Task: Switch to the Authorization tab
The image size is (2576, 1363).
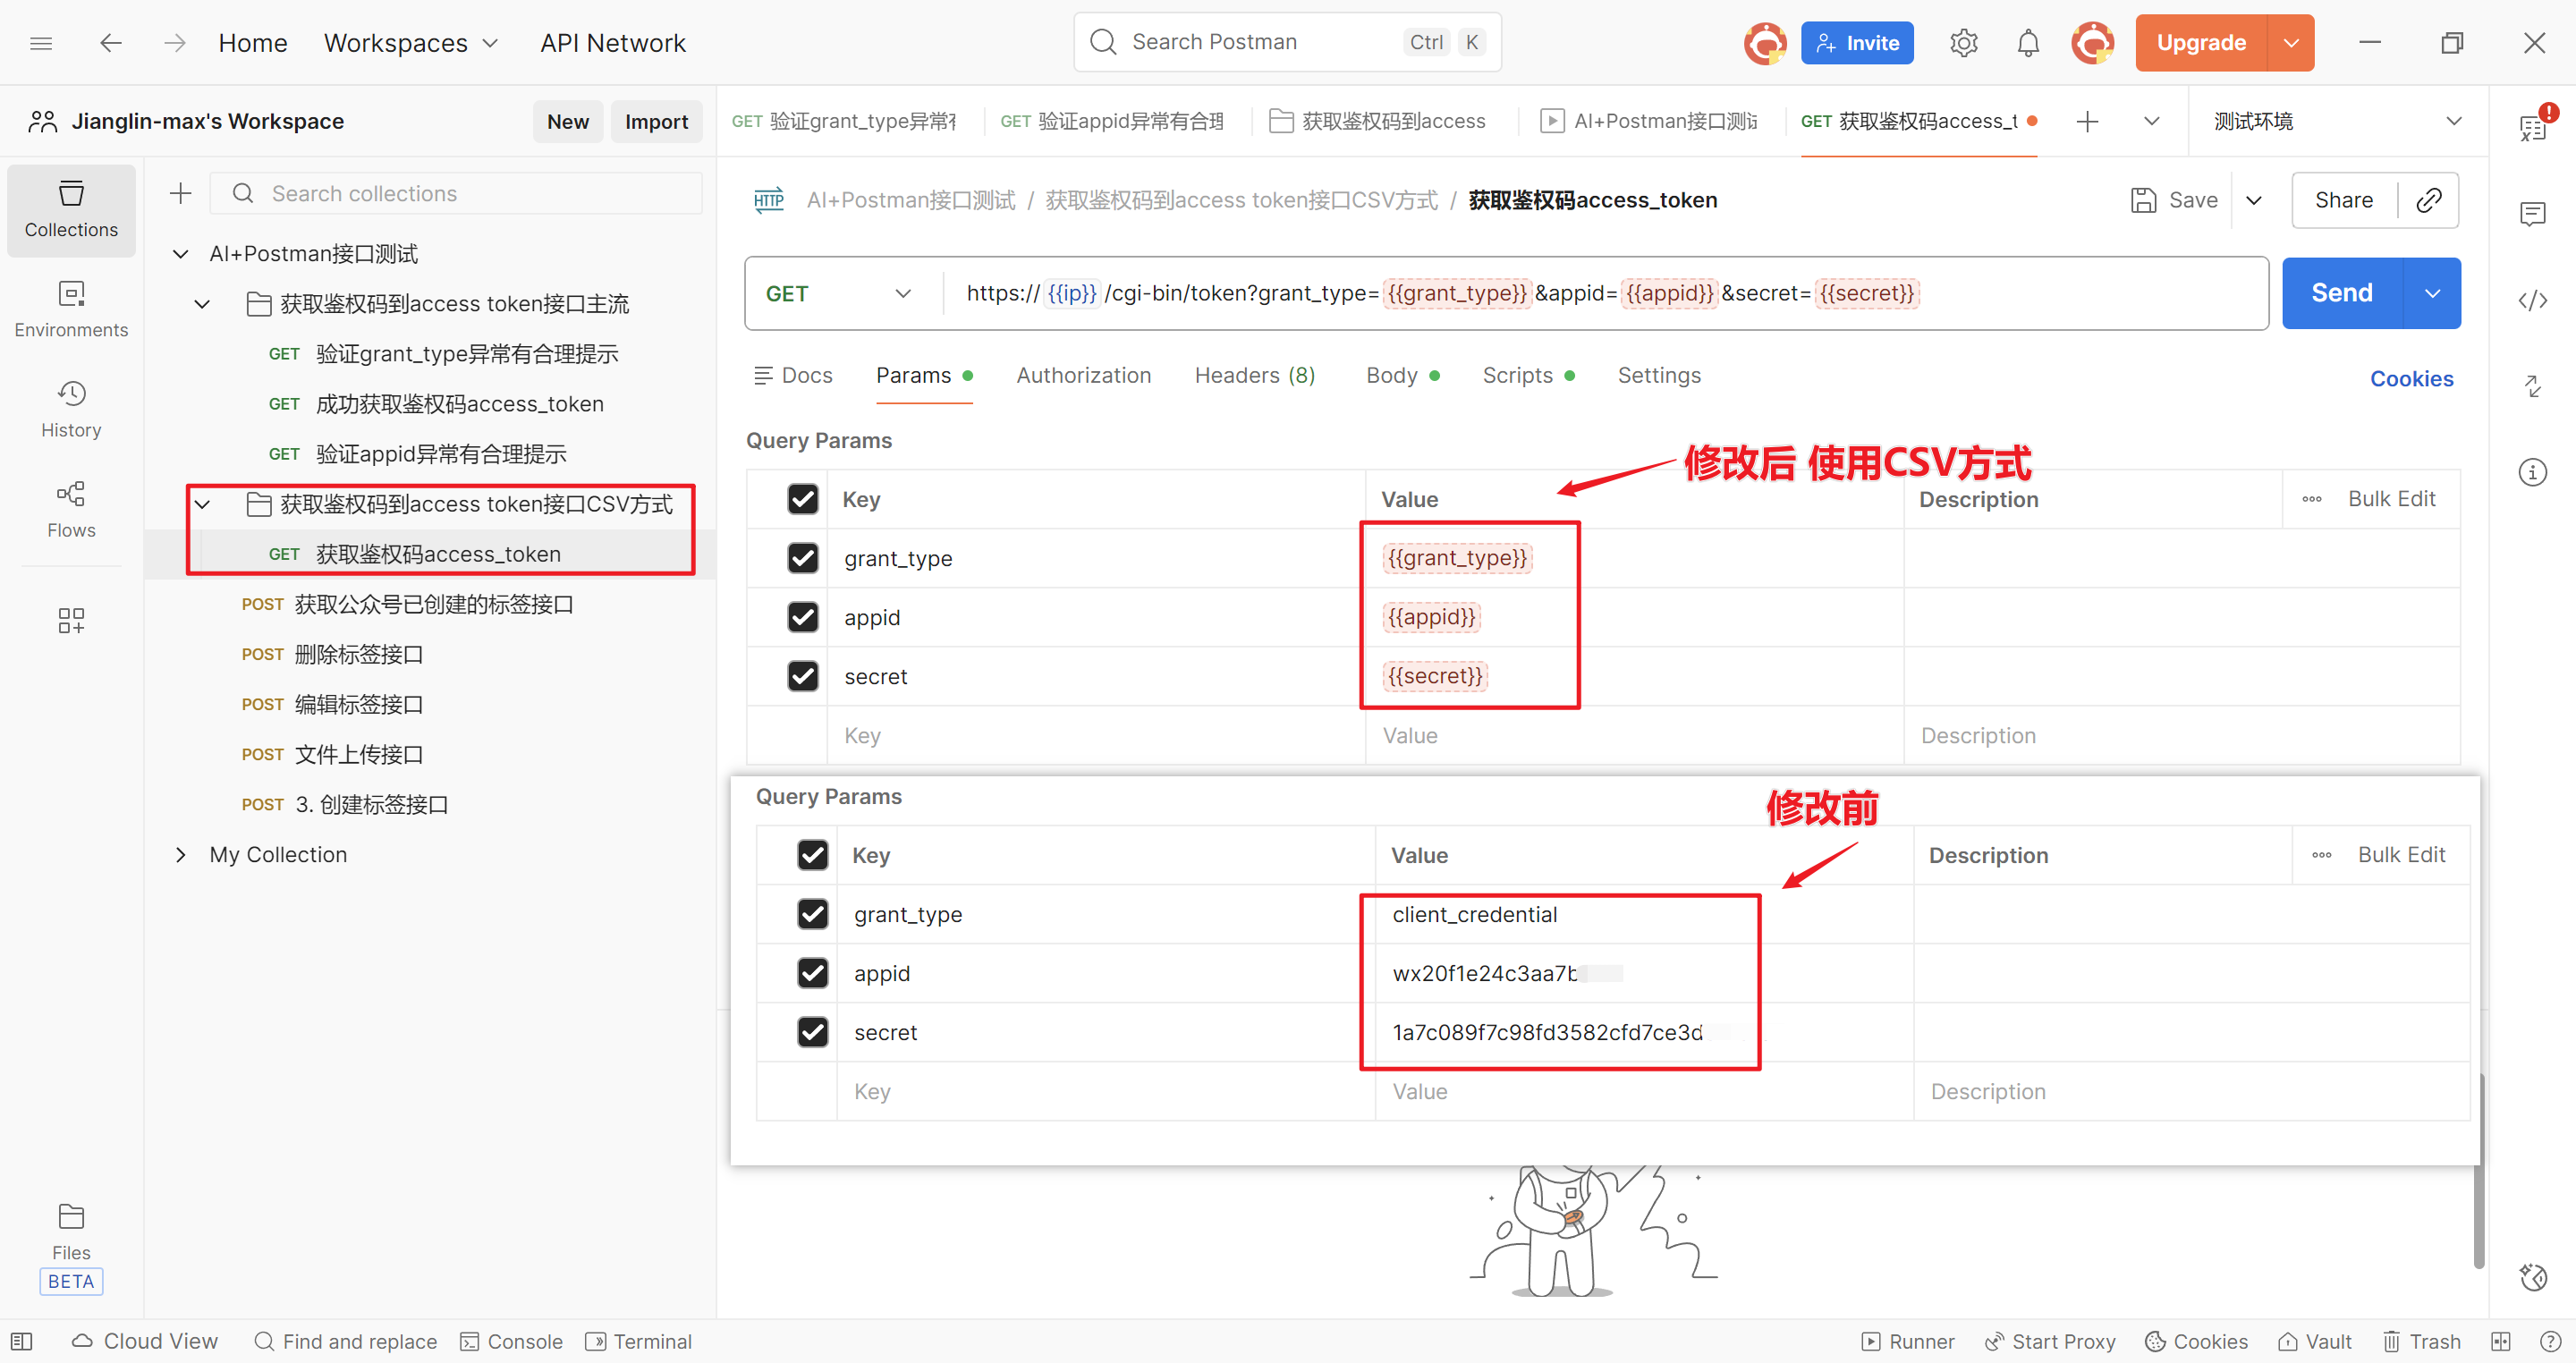Action: tap(1084, 375)
